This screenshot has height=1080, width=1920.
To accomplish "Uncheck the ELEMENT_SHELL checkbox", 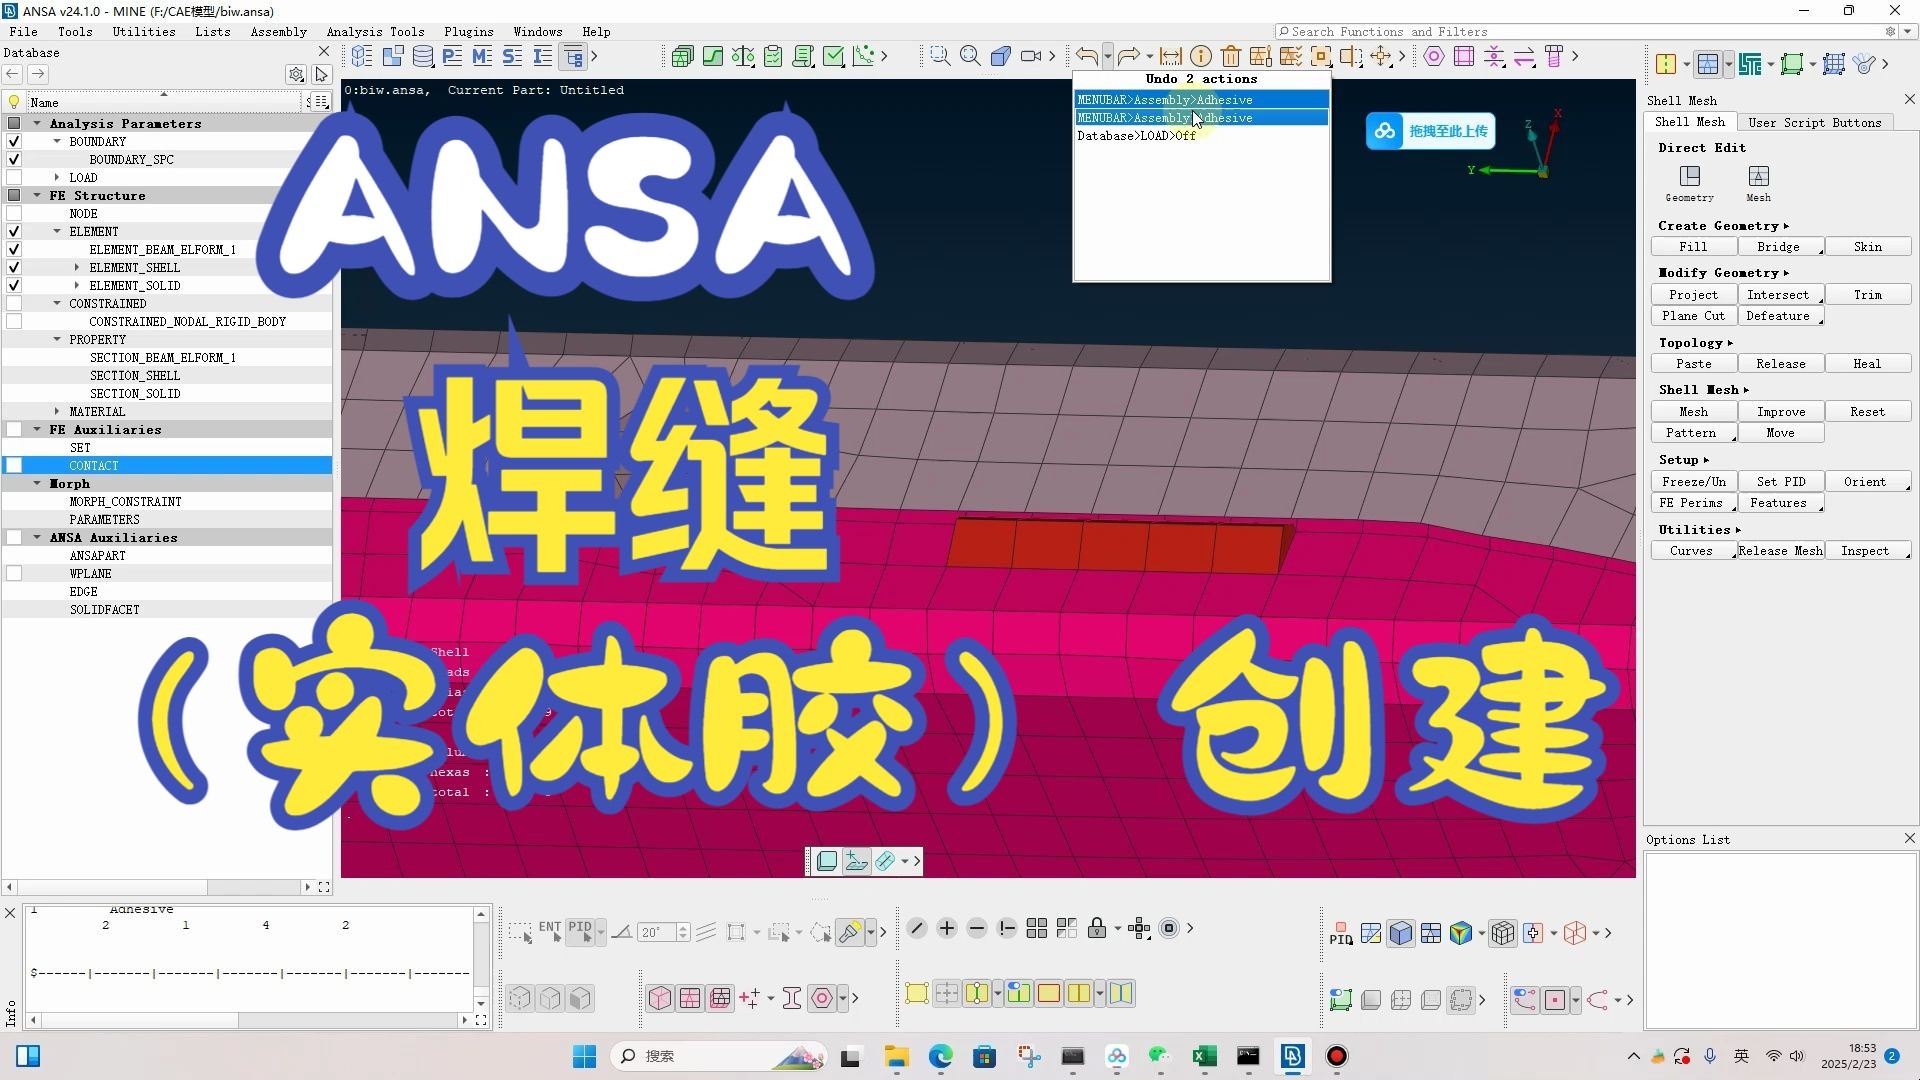I will point(14,268).
